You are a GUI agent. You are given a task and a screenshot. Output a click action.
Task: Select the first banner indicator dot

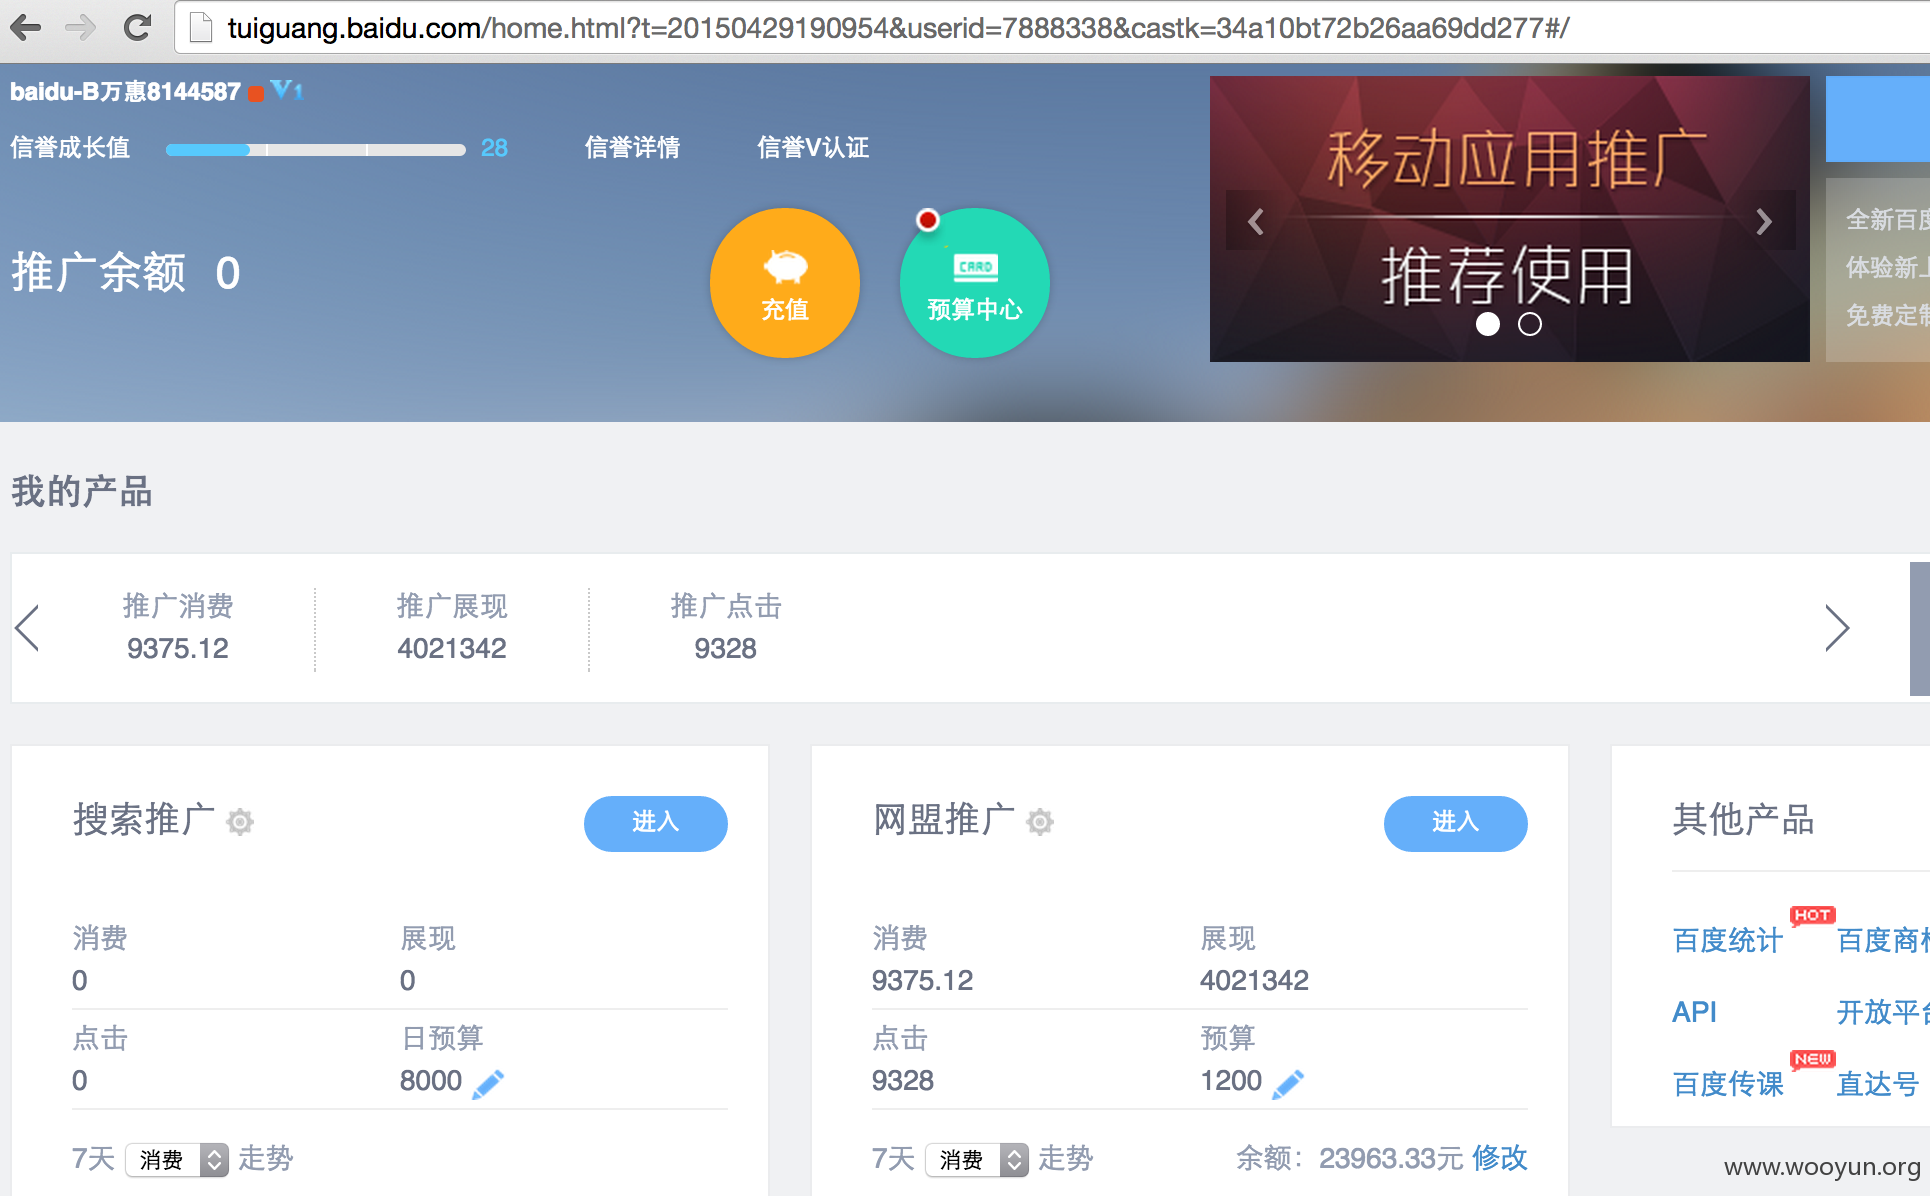pyautogui.click(x=1488, y=324)
